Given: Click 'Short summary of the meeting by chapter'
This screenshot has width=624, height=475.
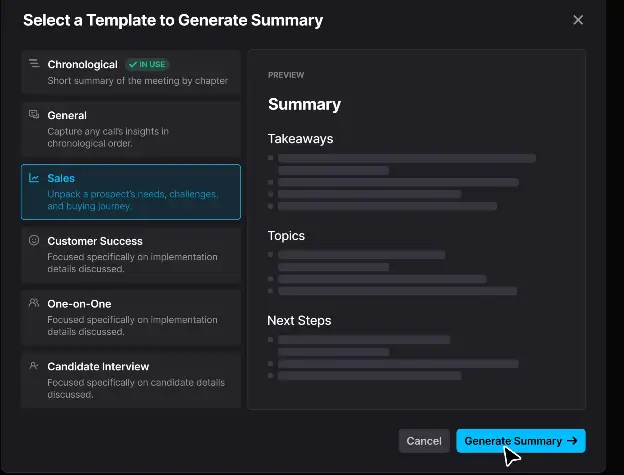Looking at the screenshot, I should (138, 81).
